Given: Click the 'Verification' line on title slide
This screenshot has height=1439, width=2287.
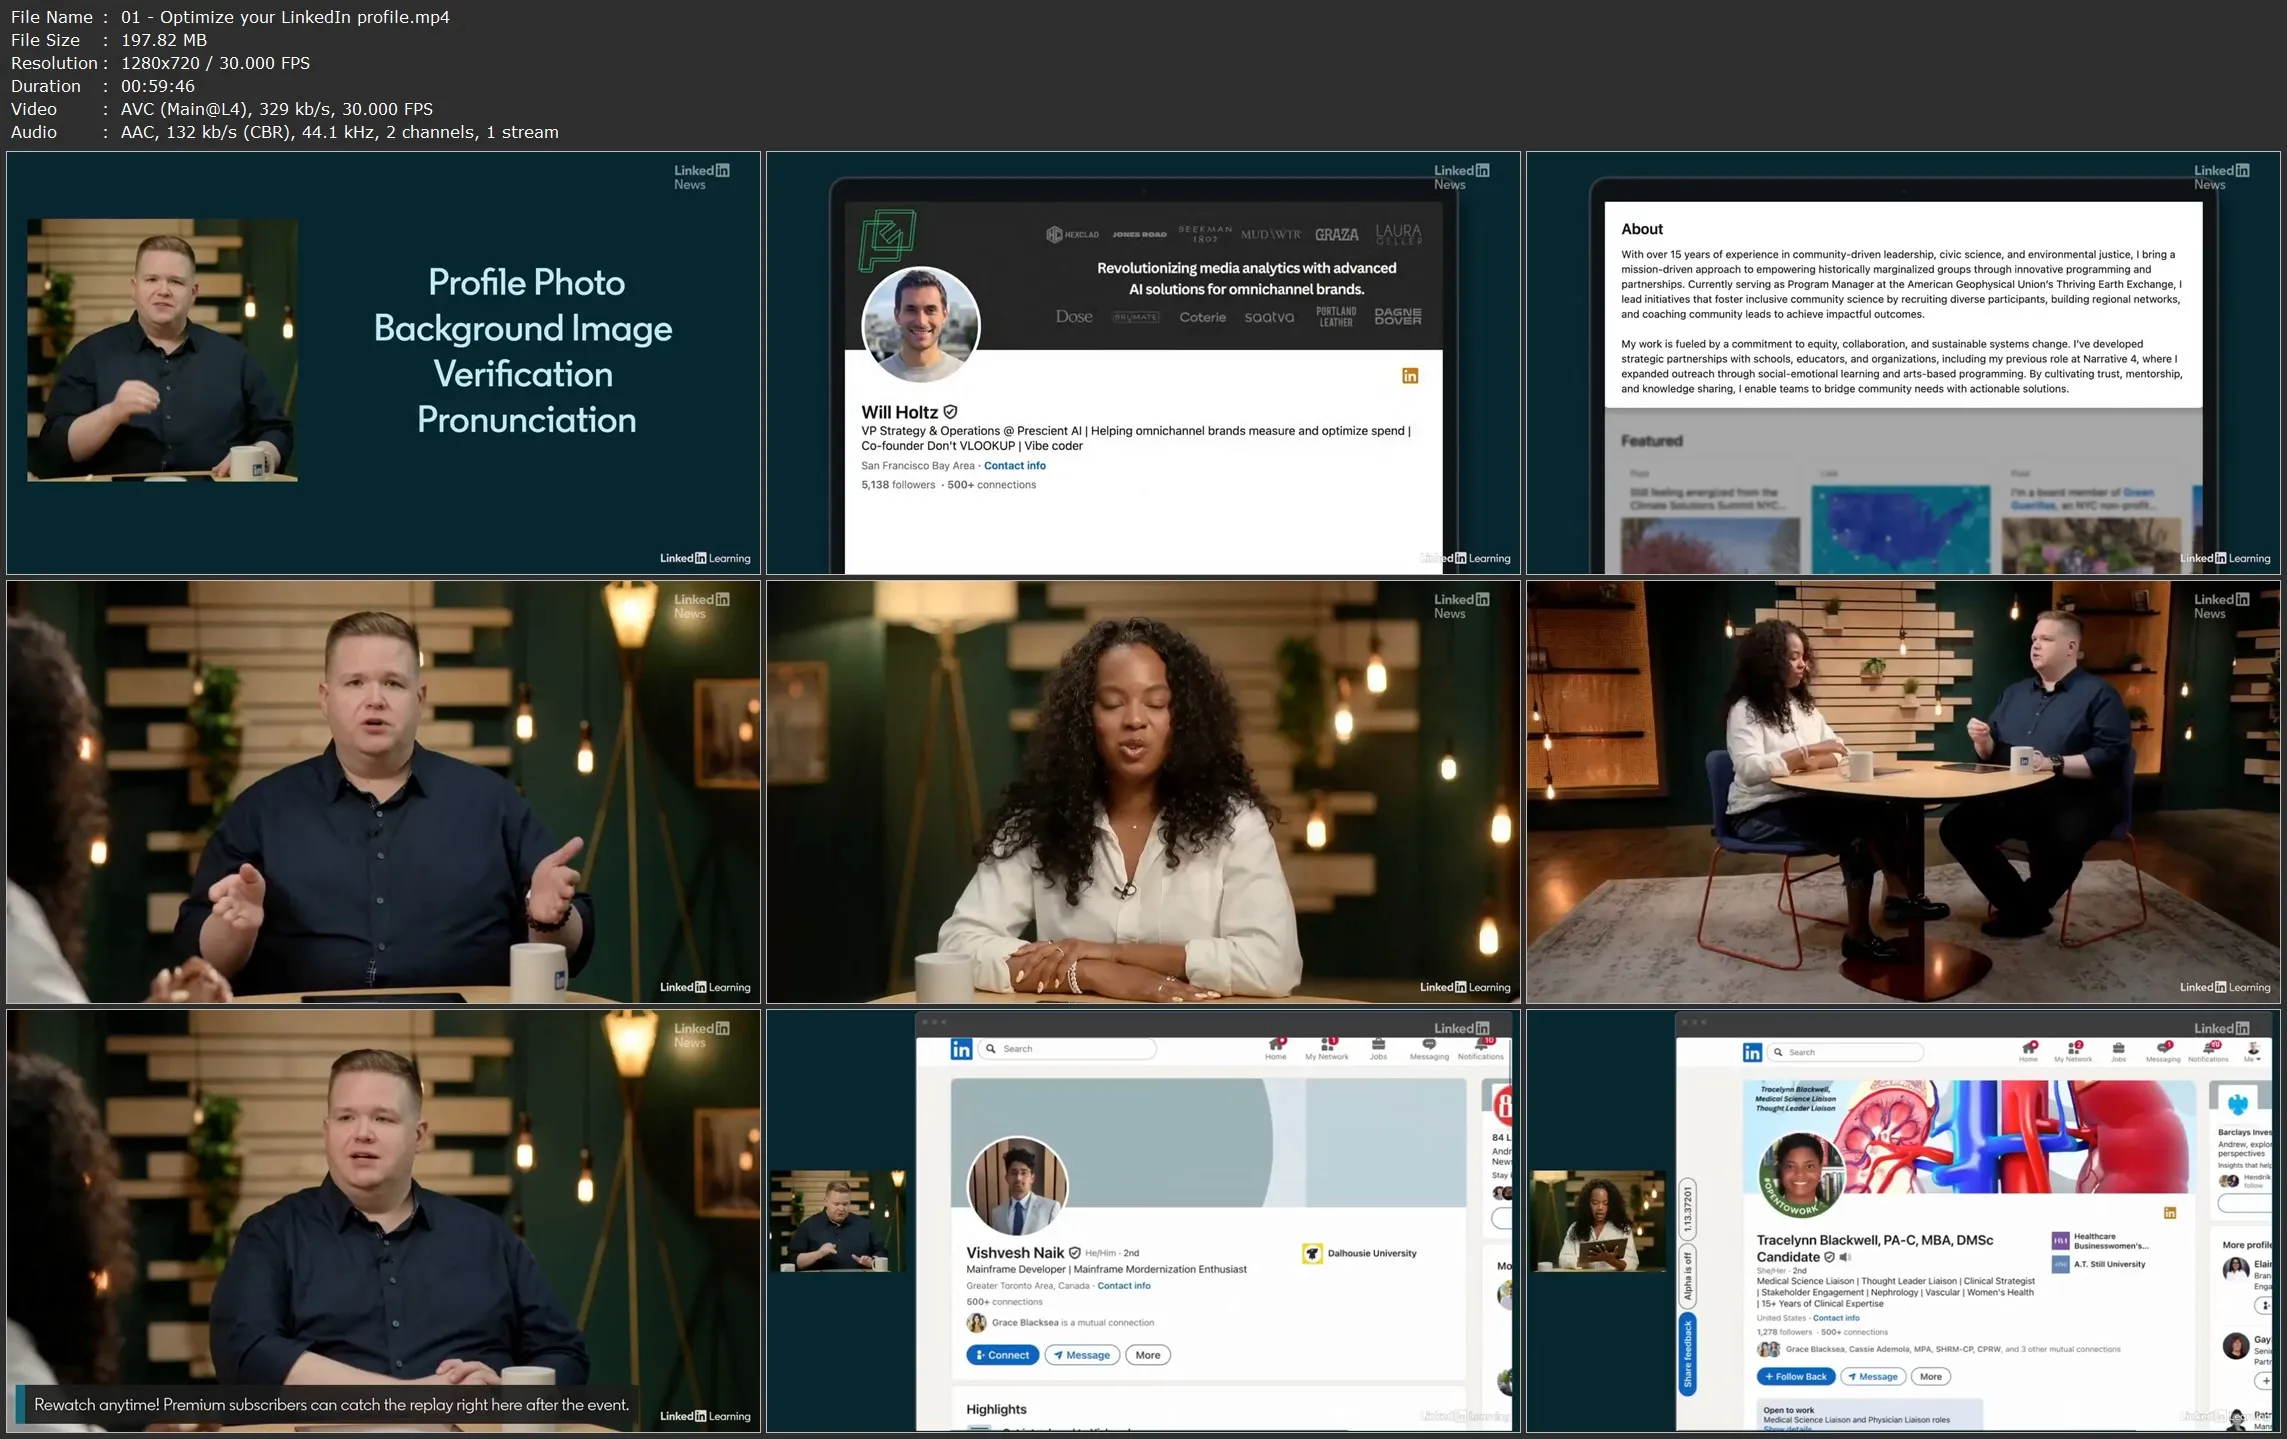Looking at the screenshot, I should click(x=523, y=374).
